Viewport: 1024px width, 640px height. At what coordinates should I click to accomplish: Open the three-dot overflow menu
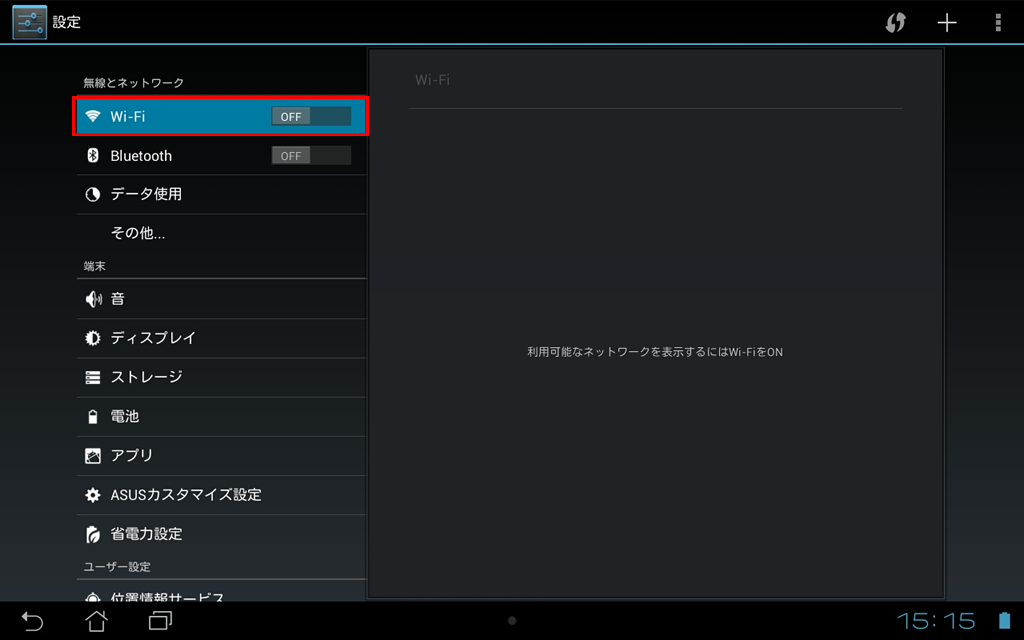(x=997, y=23)
